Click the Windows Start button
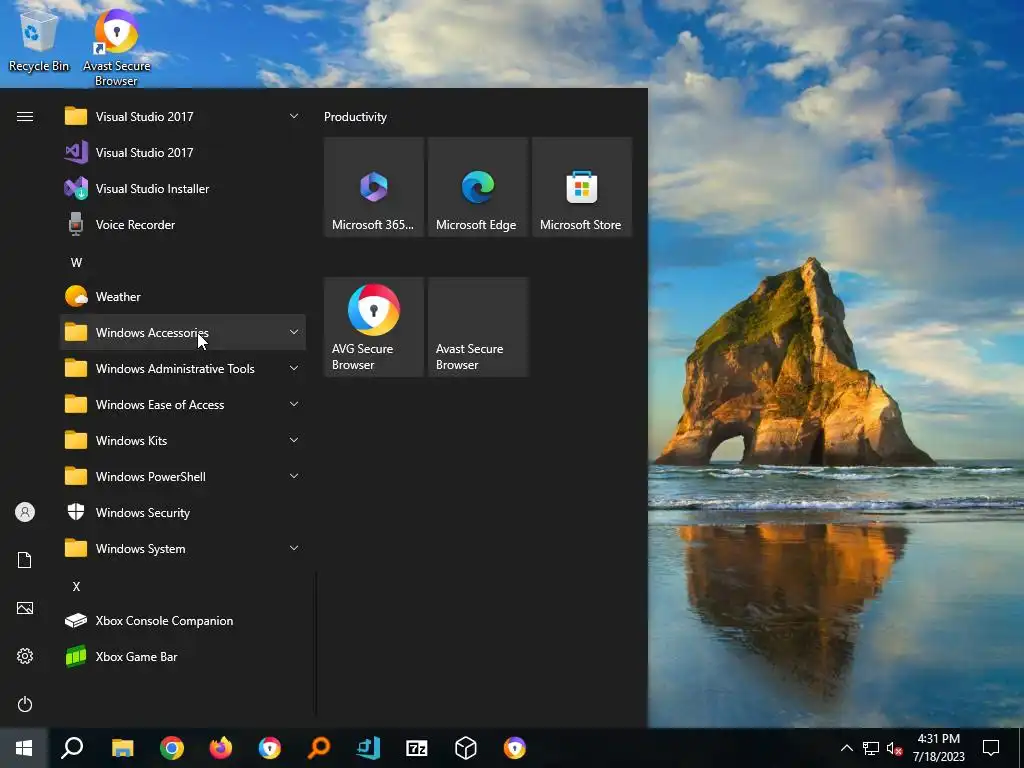The height and width of the screenshot is (768, 1024). tap(24, 748)
